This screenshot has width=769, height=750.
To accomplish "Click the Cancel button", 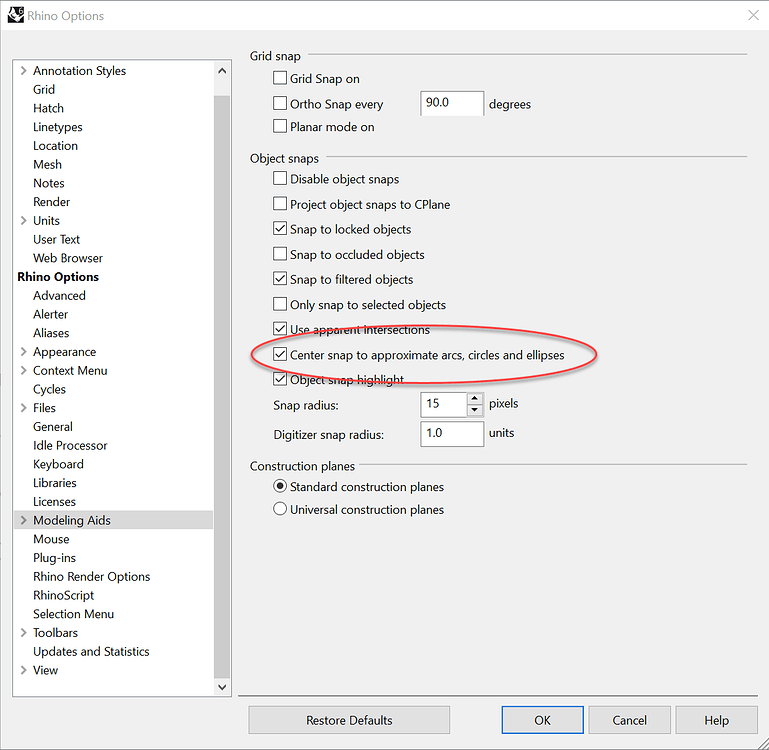I will pyautogui.click(x=629, y=720).
